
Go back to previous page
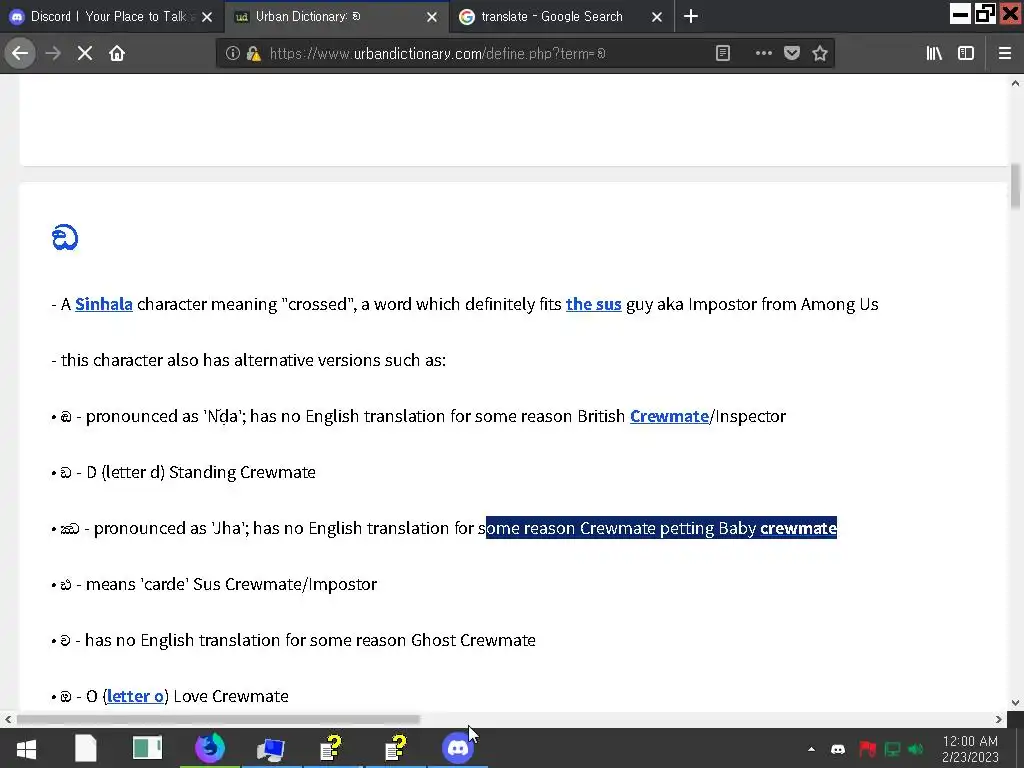point(20,53)
